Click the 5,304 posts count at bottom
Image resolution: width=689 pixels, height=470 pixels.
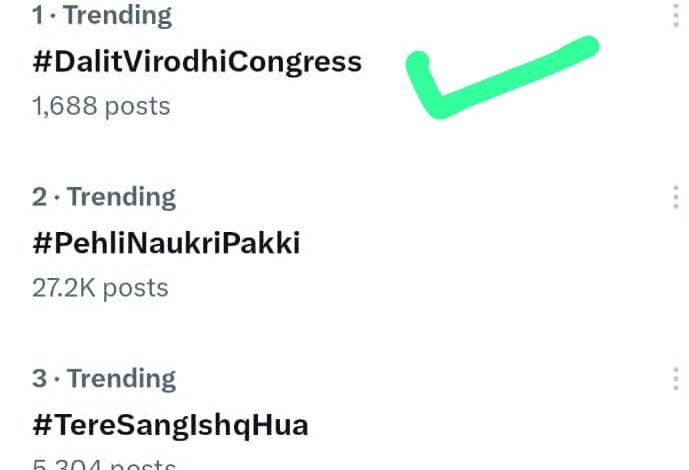click(104, 464)
